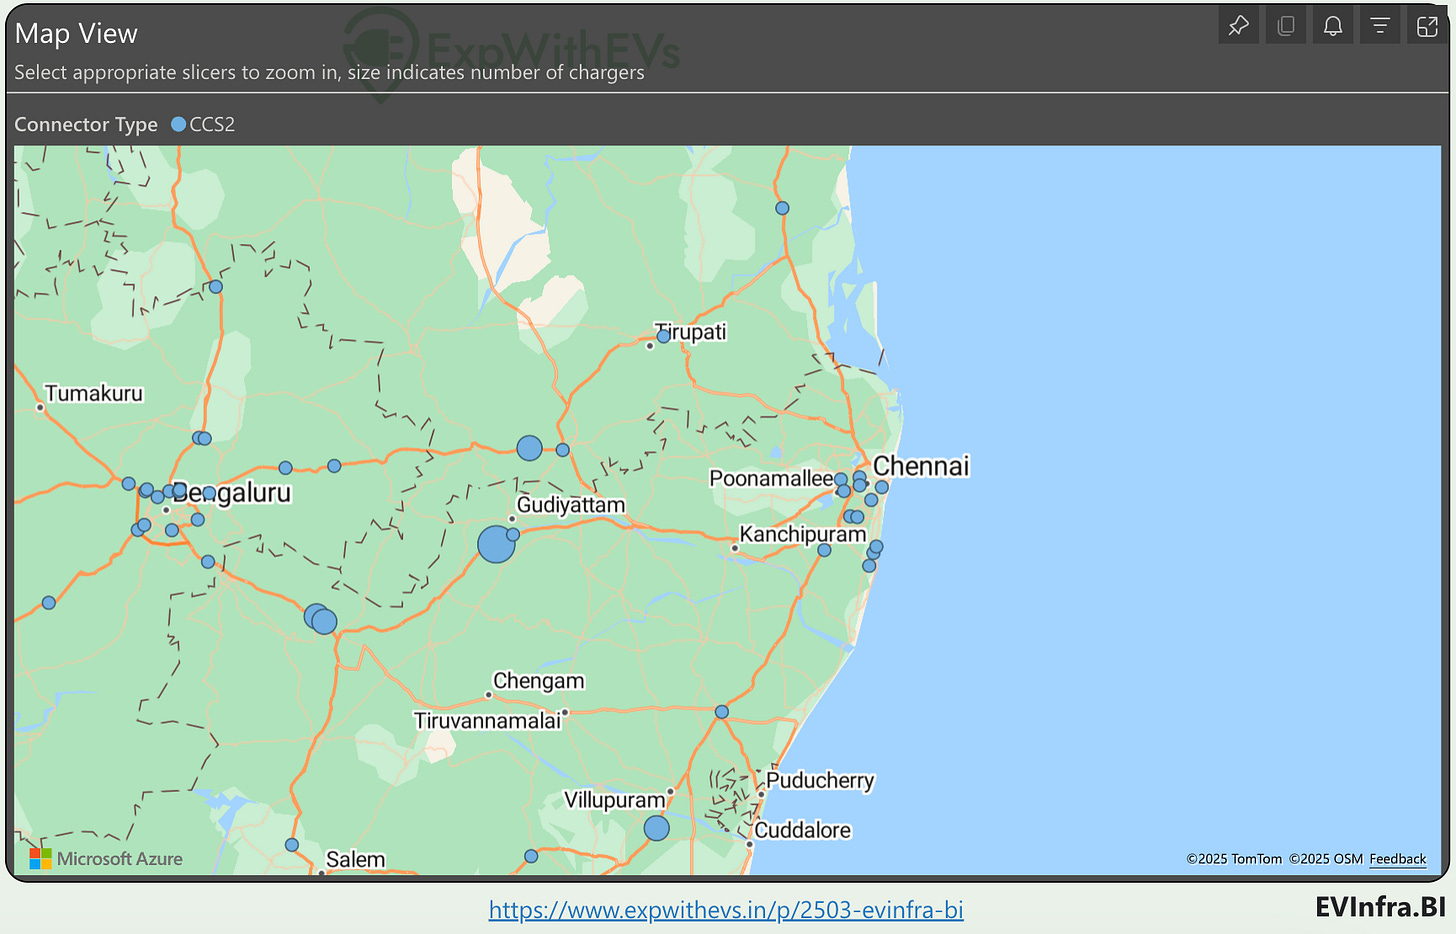Click the Chennai city label
Viewport: 1456px width, 934px height.
(x=921, y=466)
